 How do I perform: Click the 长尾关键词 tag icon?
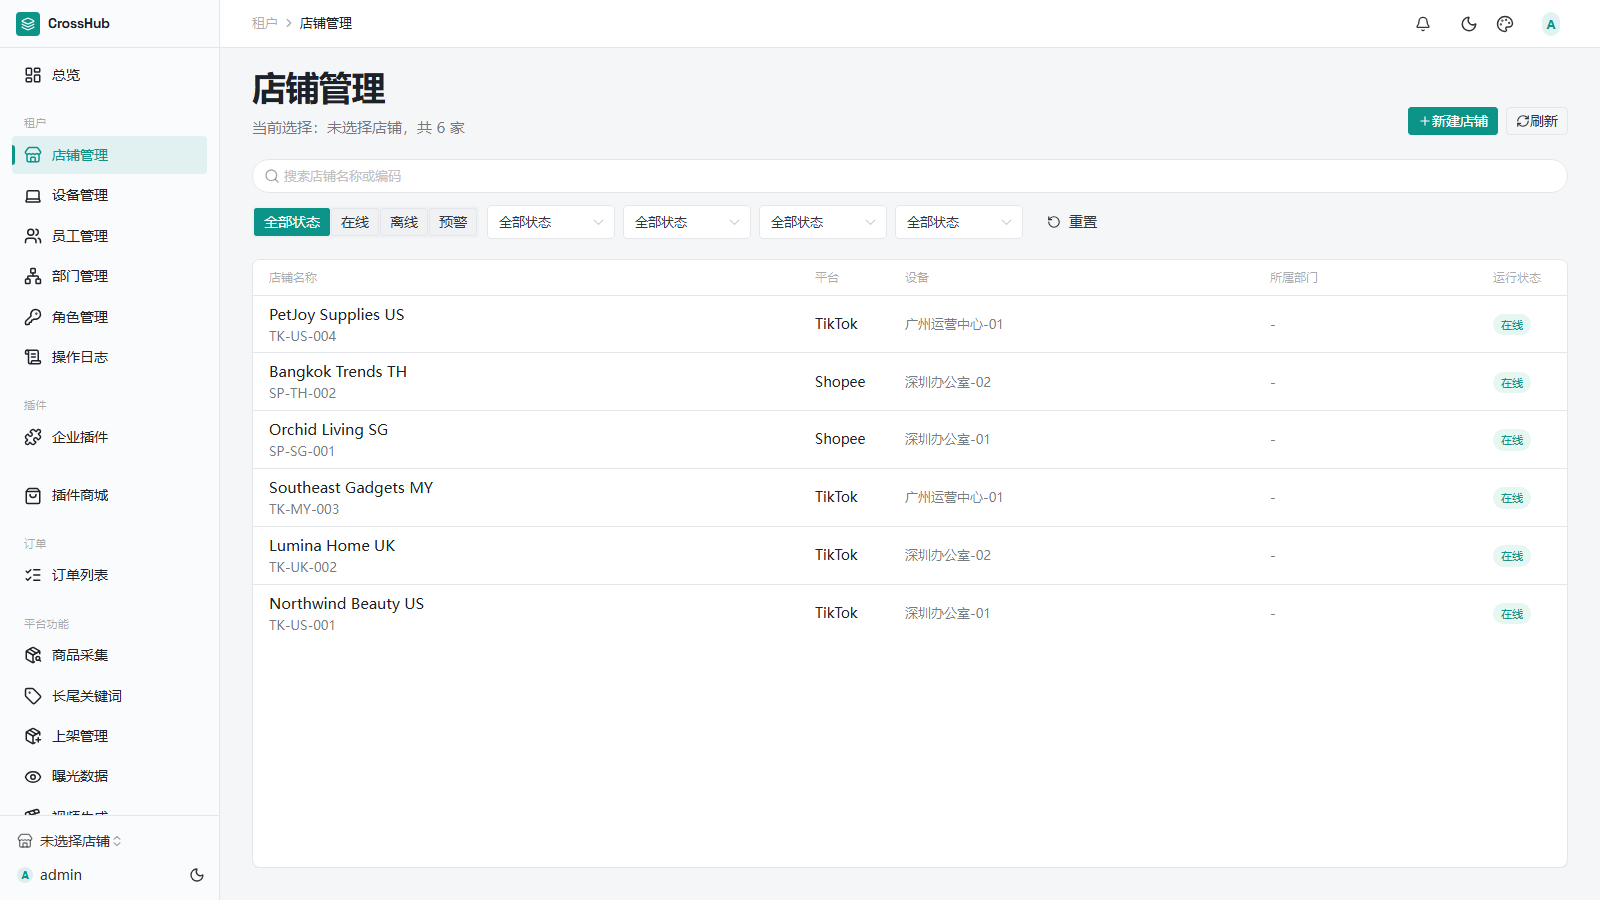click(33, 696)
